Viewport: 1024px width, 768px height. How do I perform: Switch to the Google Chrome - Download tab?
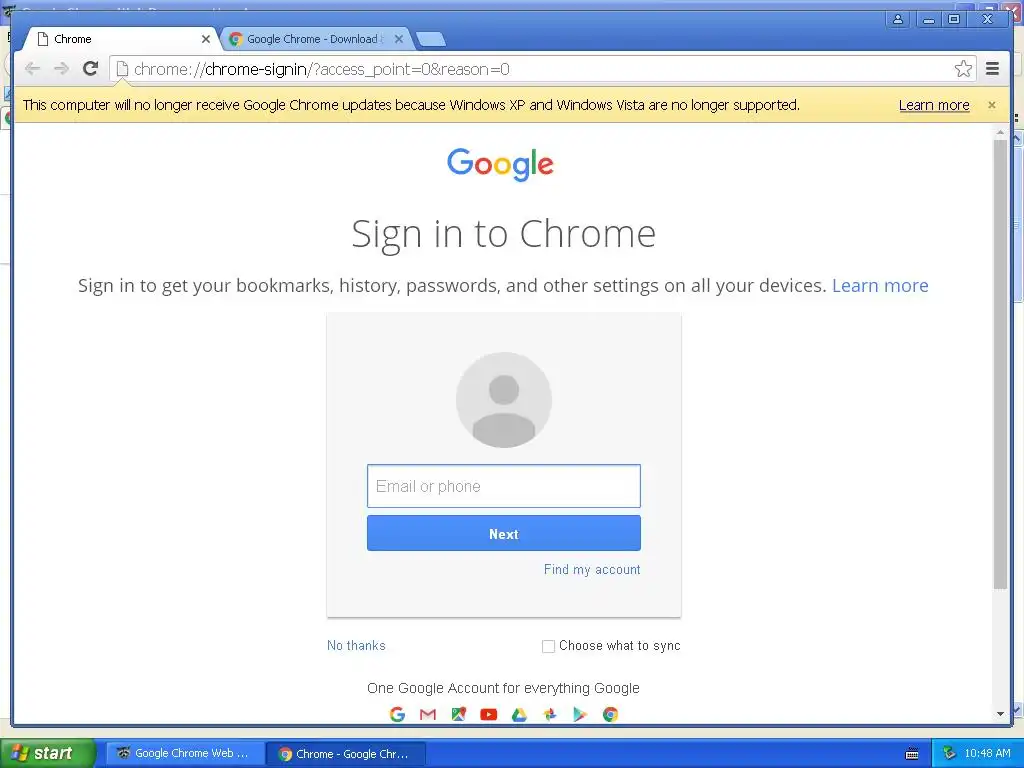click(x=315, y=39)
